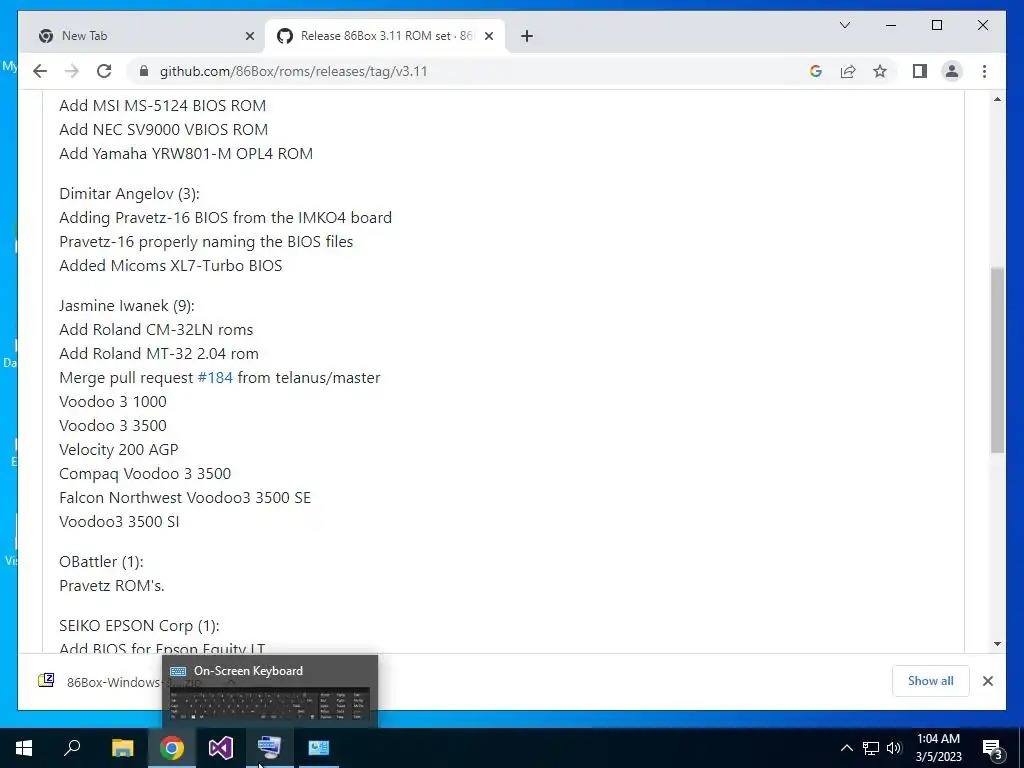The image size is (1024, 768).
Task: Click text "Added Micoms XL7-Turbo BIOS"
Action: pos(170,266)
